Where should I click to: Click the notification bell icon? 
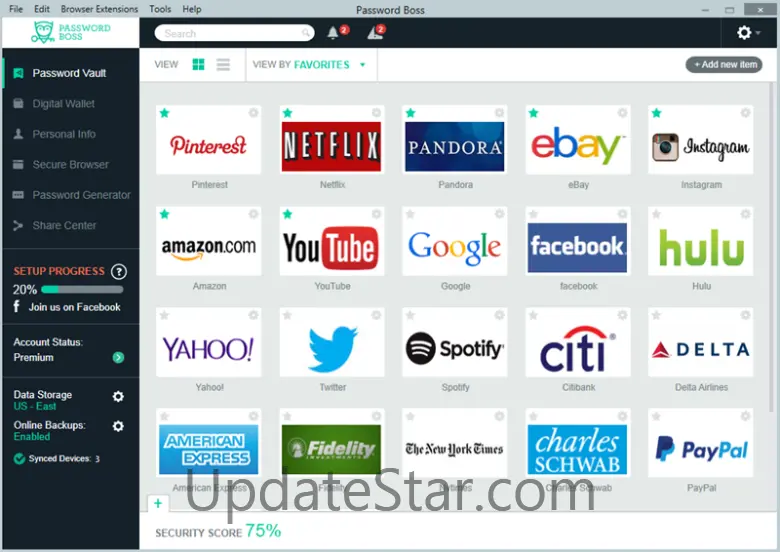333,33
